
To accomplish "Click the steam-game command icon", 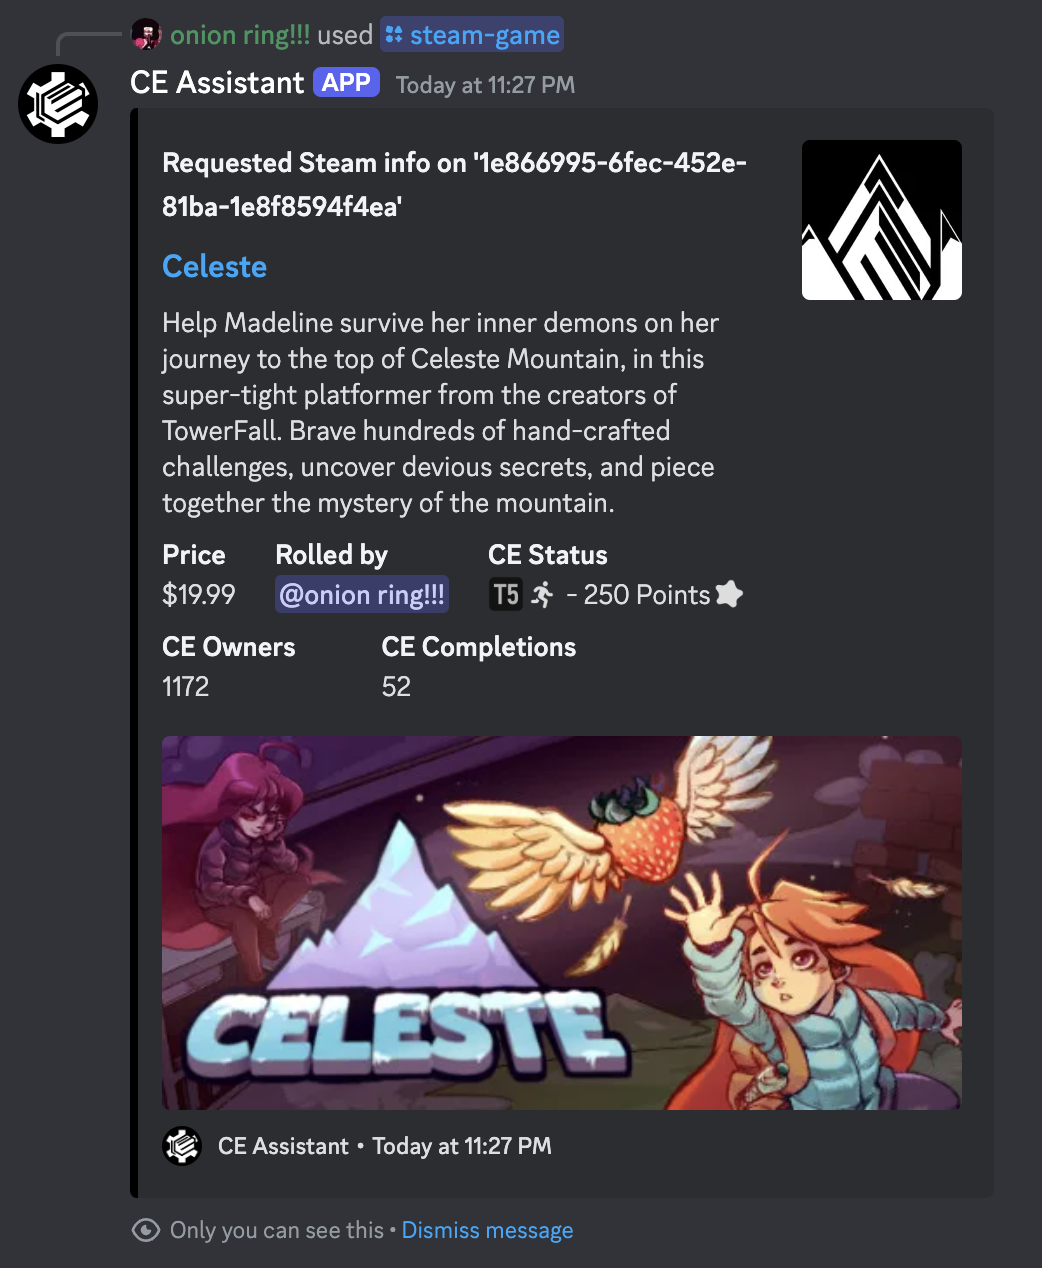I will click(x=394, y=35).
